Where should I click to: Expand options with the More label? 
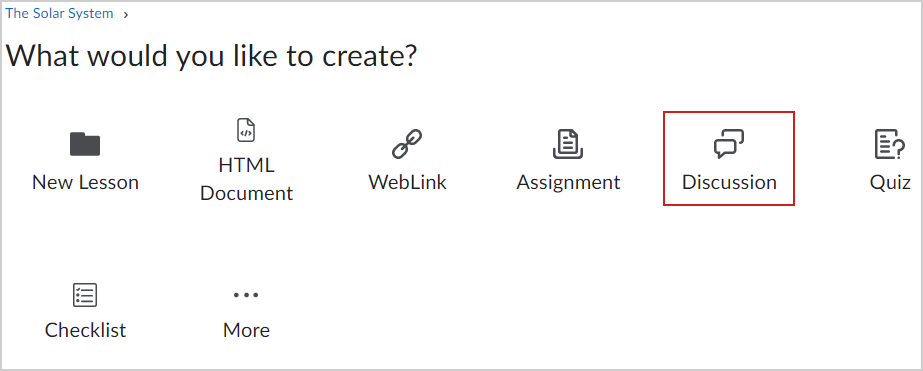pos(246,330)
